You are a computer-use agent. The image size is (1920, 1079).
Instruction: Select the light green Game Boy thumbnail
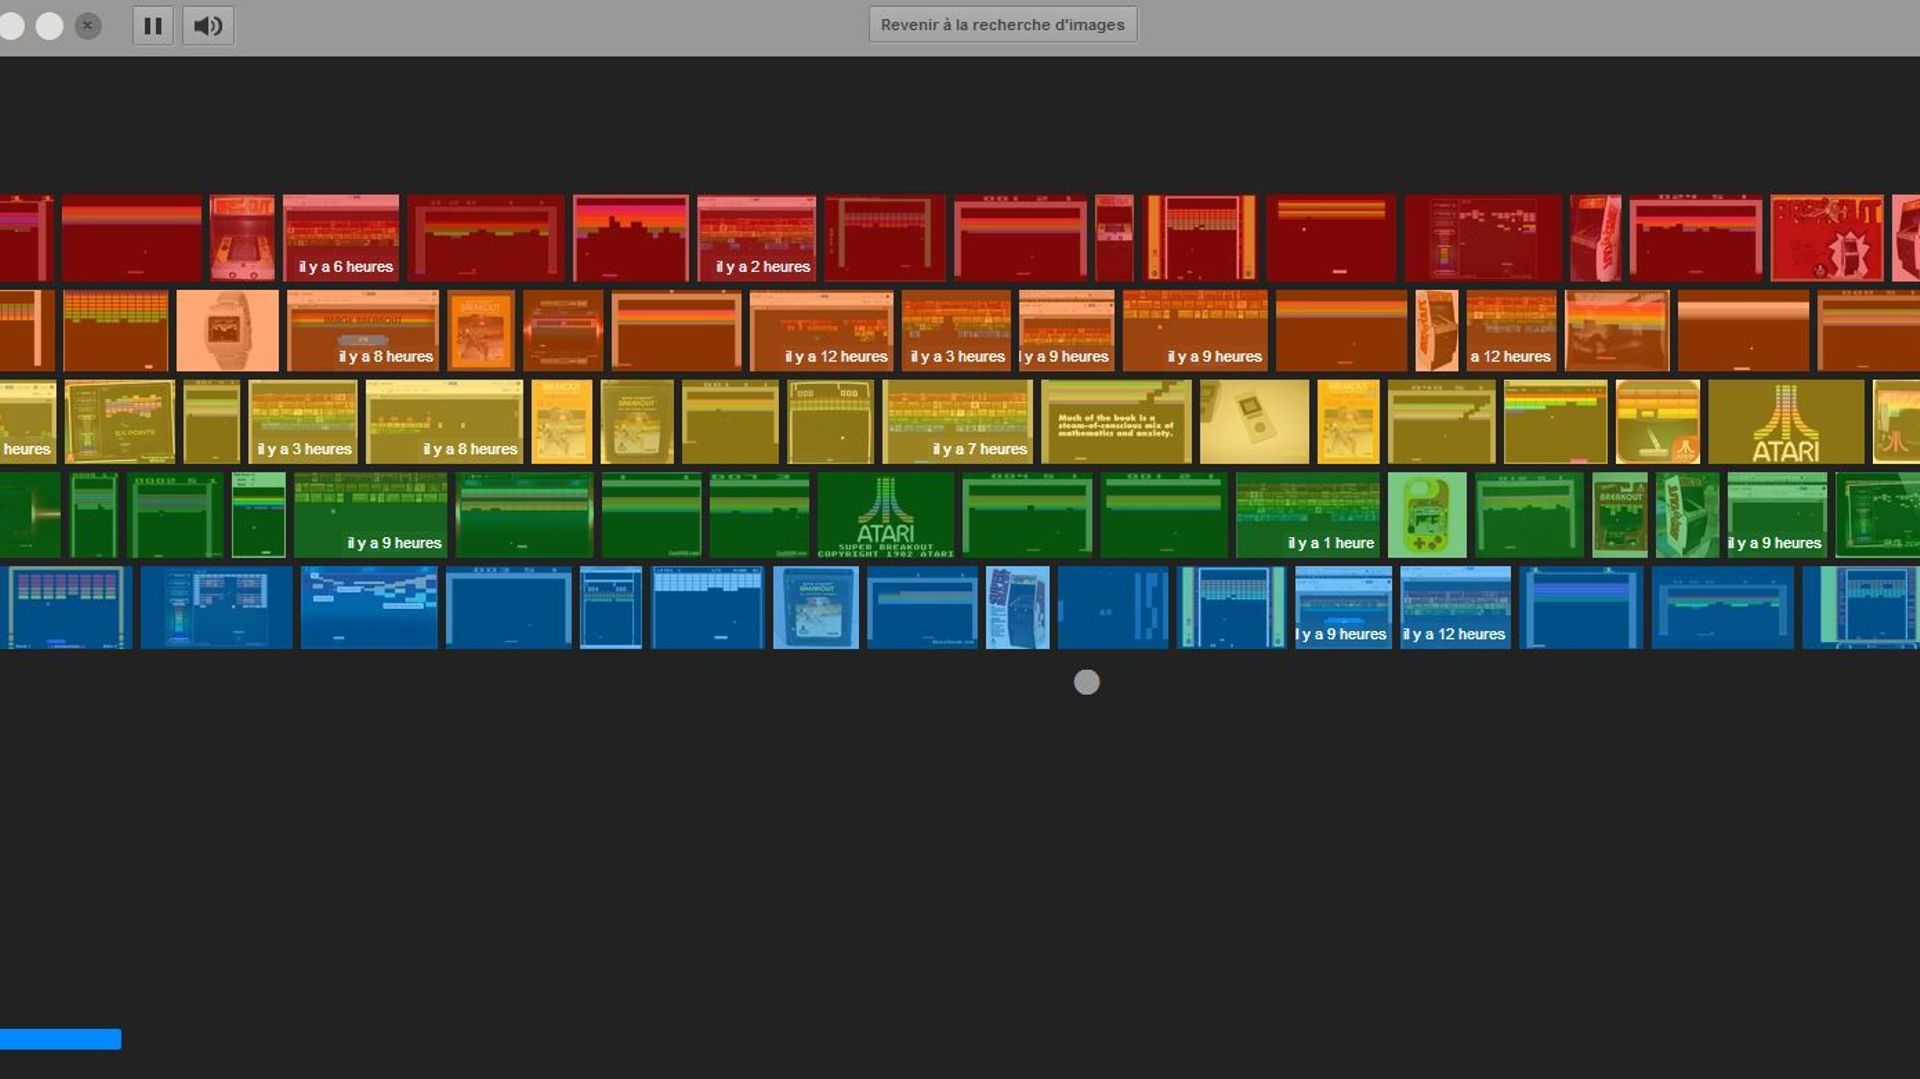pos(1426,515)
